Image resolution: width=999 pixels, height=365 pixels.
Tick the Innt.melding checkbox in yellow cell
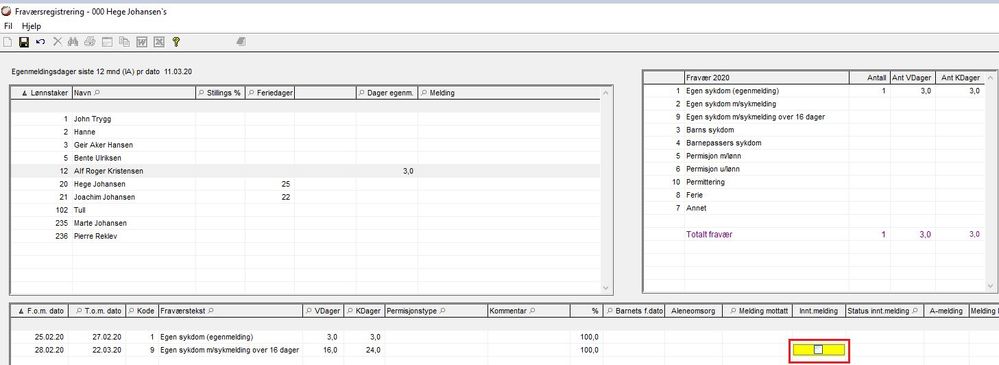[819, 349]
